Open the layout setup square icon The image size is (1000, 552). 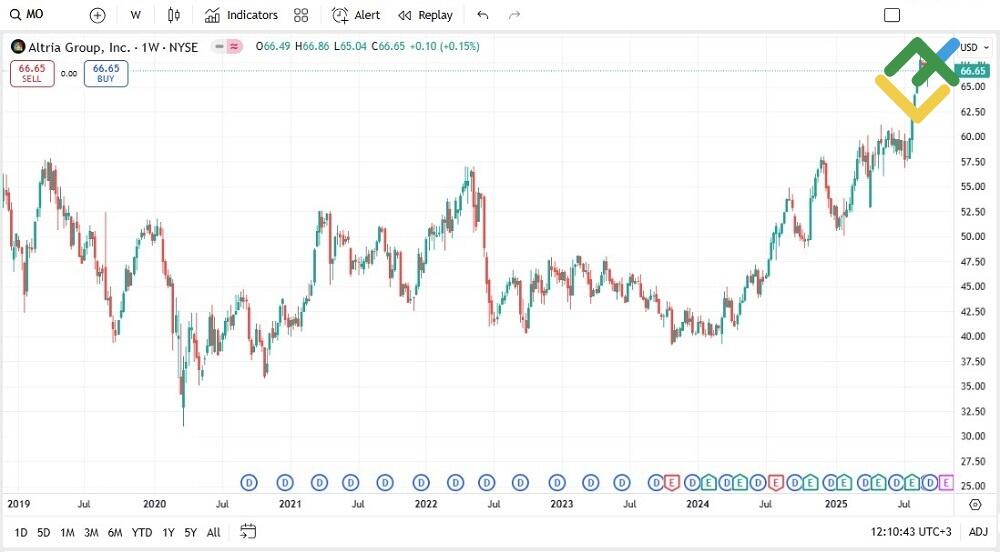(892, 15)
